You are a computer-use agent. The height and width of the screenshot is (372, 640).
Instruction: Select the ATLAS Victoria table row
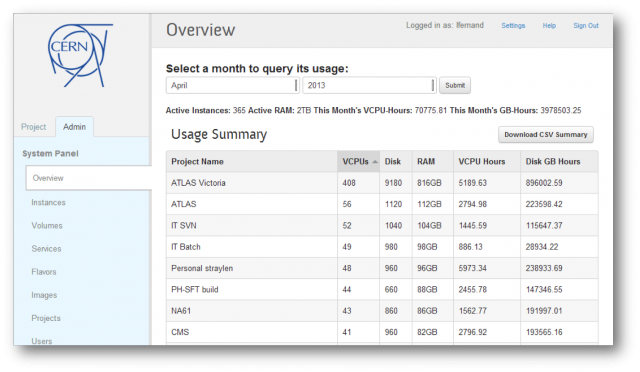[382, 183]
